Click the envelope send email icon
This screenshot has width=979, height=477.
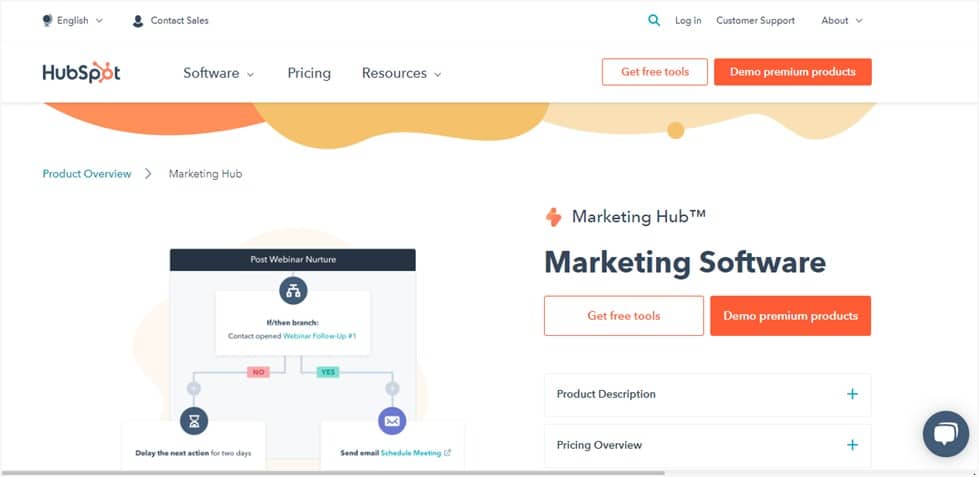coord(392,421)
